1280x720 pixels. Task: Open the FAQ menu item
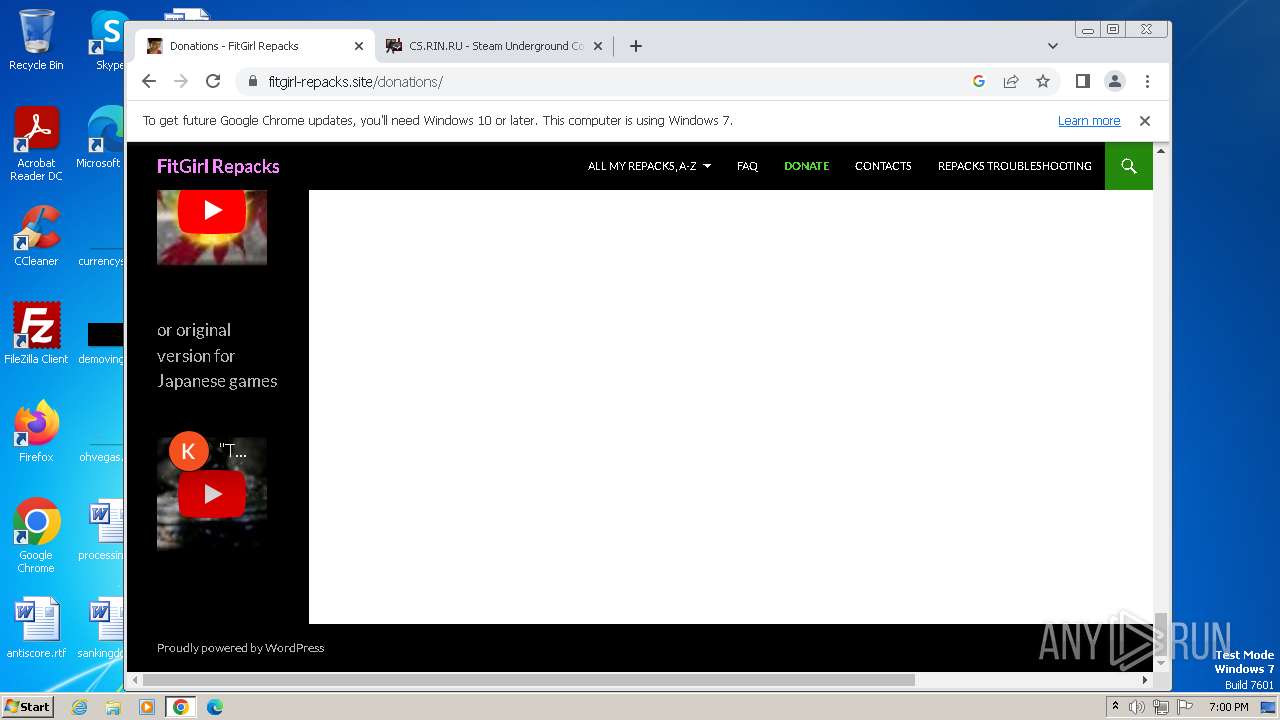747,166
